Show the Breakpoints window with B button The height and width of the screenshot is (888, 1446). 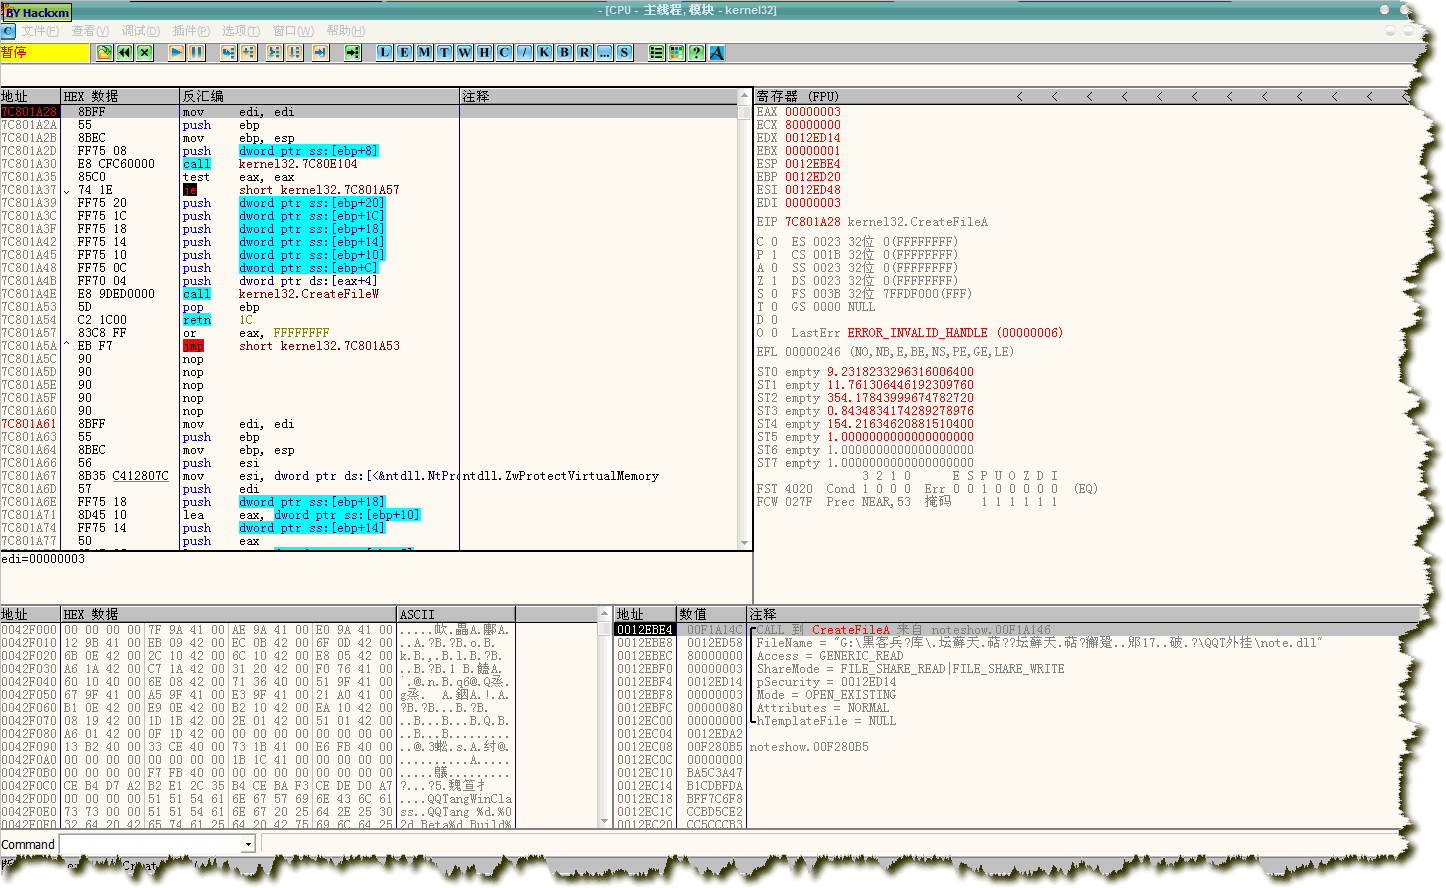565,52
